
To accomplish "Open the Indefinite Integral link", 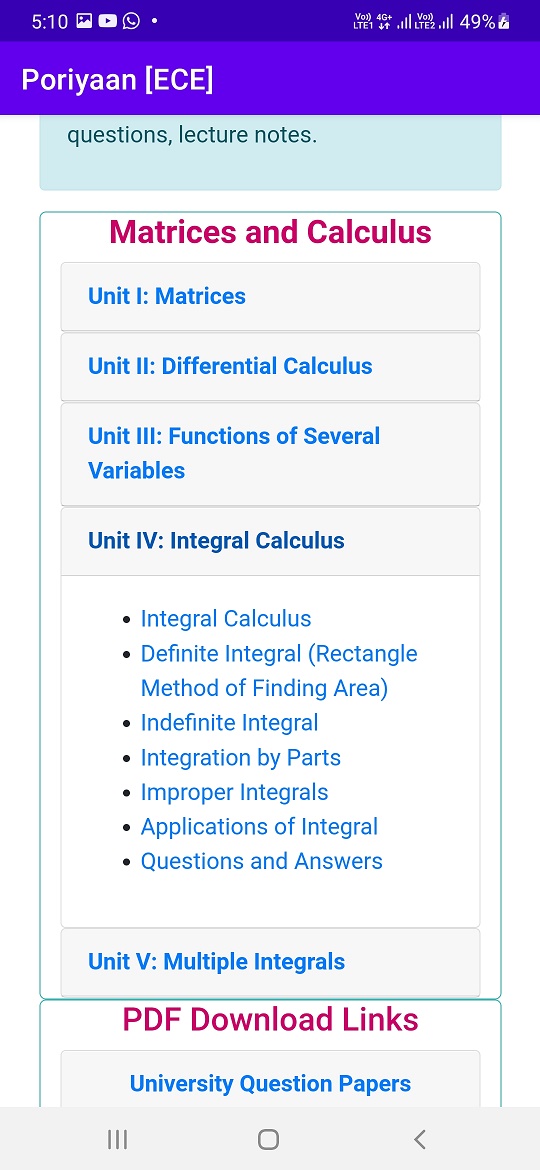I will point(230,723).
